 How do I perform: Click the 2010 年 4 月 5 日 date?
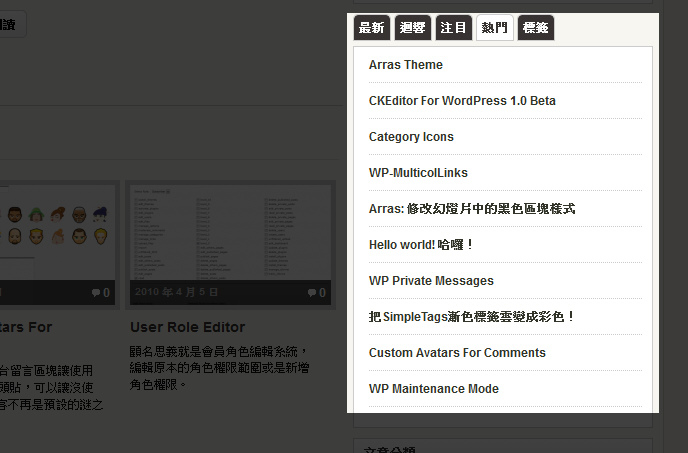click(x=176, y=292)
